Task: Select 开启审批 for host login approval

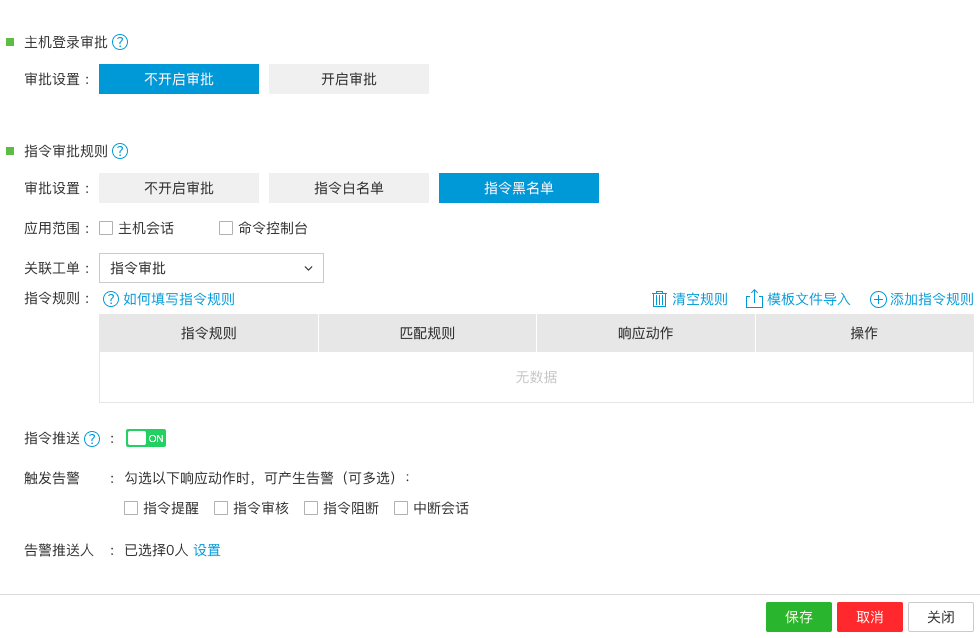Action: pyautogui.click(x=348, y=79)
